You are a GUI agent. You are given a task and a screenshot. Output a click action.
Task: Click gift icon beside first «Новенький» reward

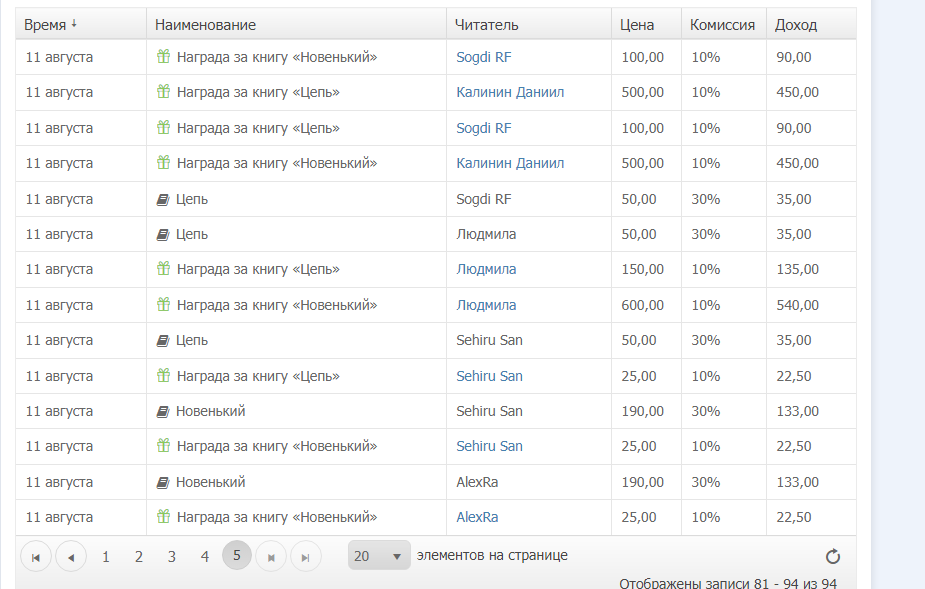point(164,57)
